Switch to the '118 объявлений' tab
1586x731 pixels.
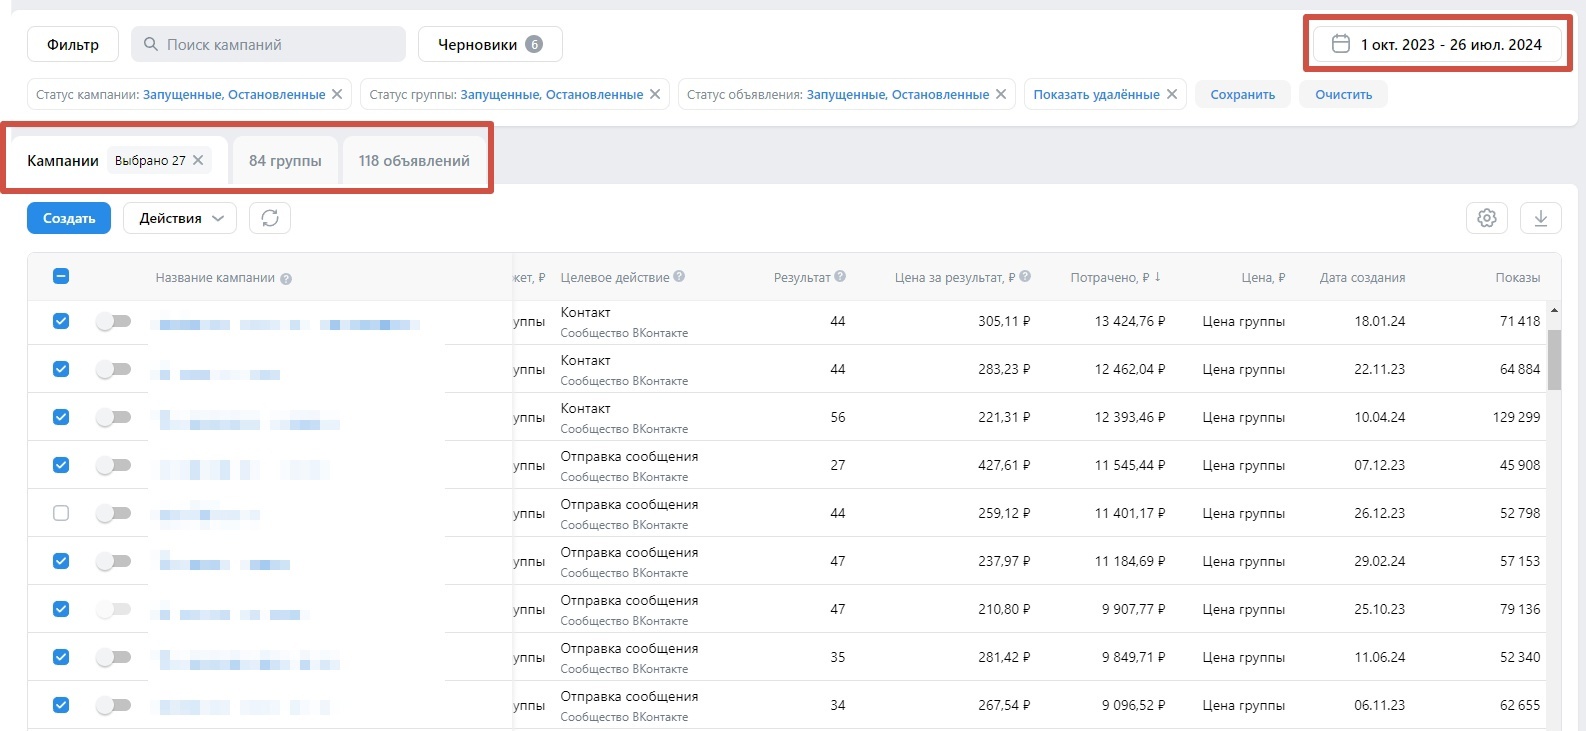[414, 160]
